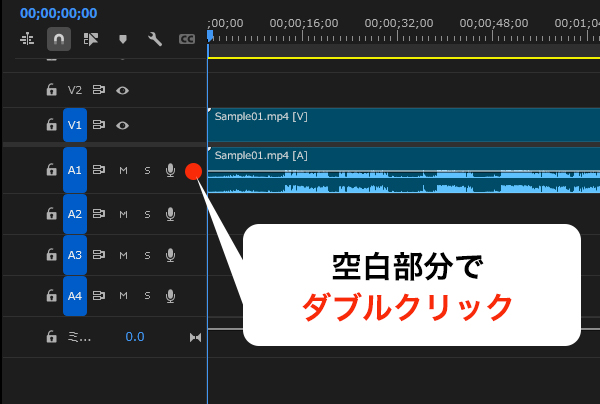Click the Mix track volume value 0.0
Screen dimensions: 600x404
pos(135,337)
